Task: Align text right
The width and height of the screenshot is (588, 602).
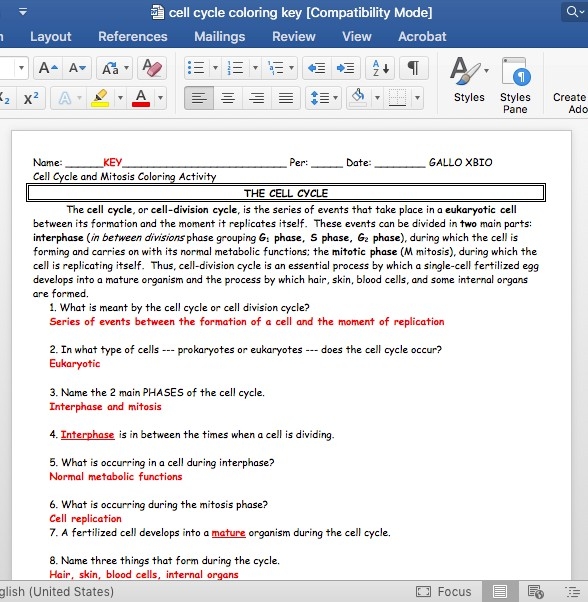Action: (256, 98)
